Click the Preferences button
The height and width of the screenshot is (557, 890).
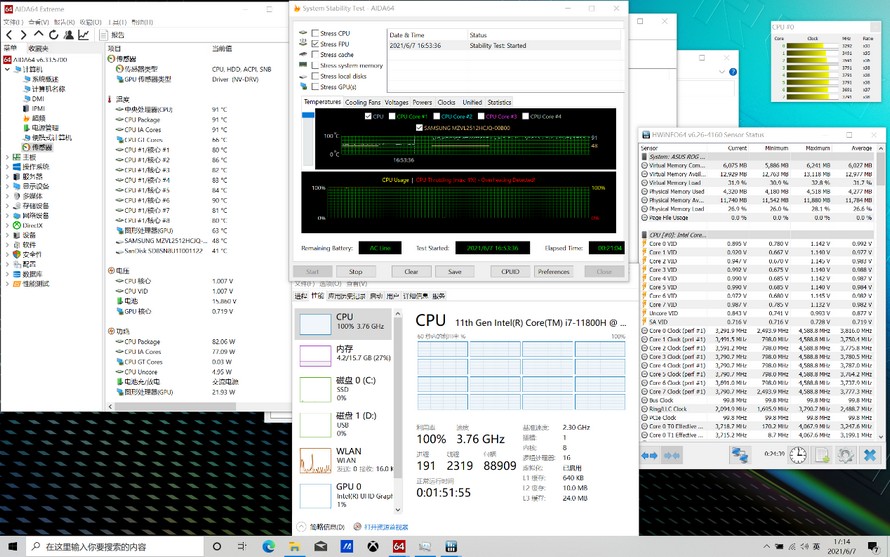[x=553, y=272]
